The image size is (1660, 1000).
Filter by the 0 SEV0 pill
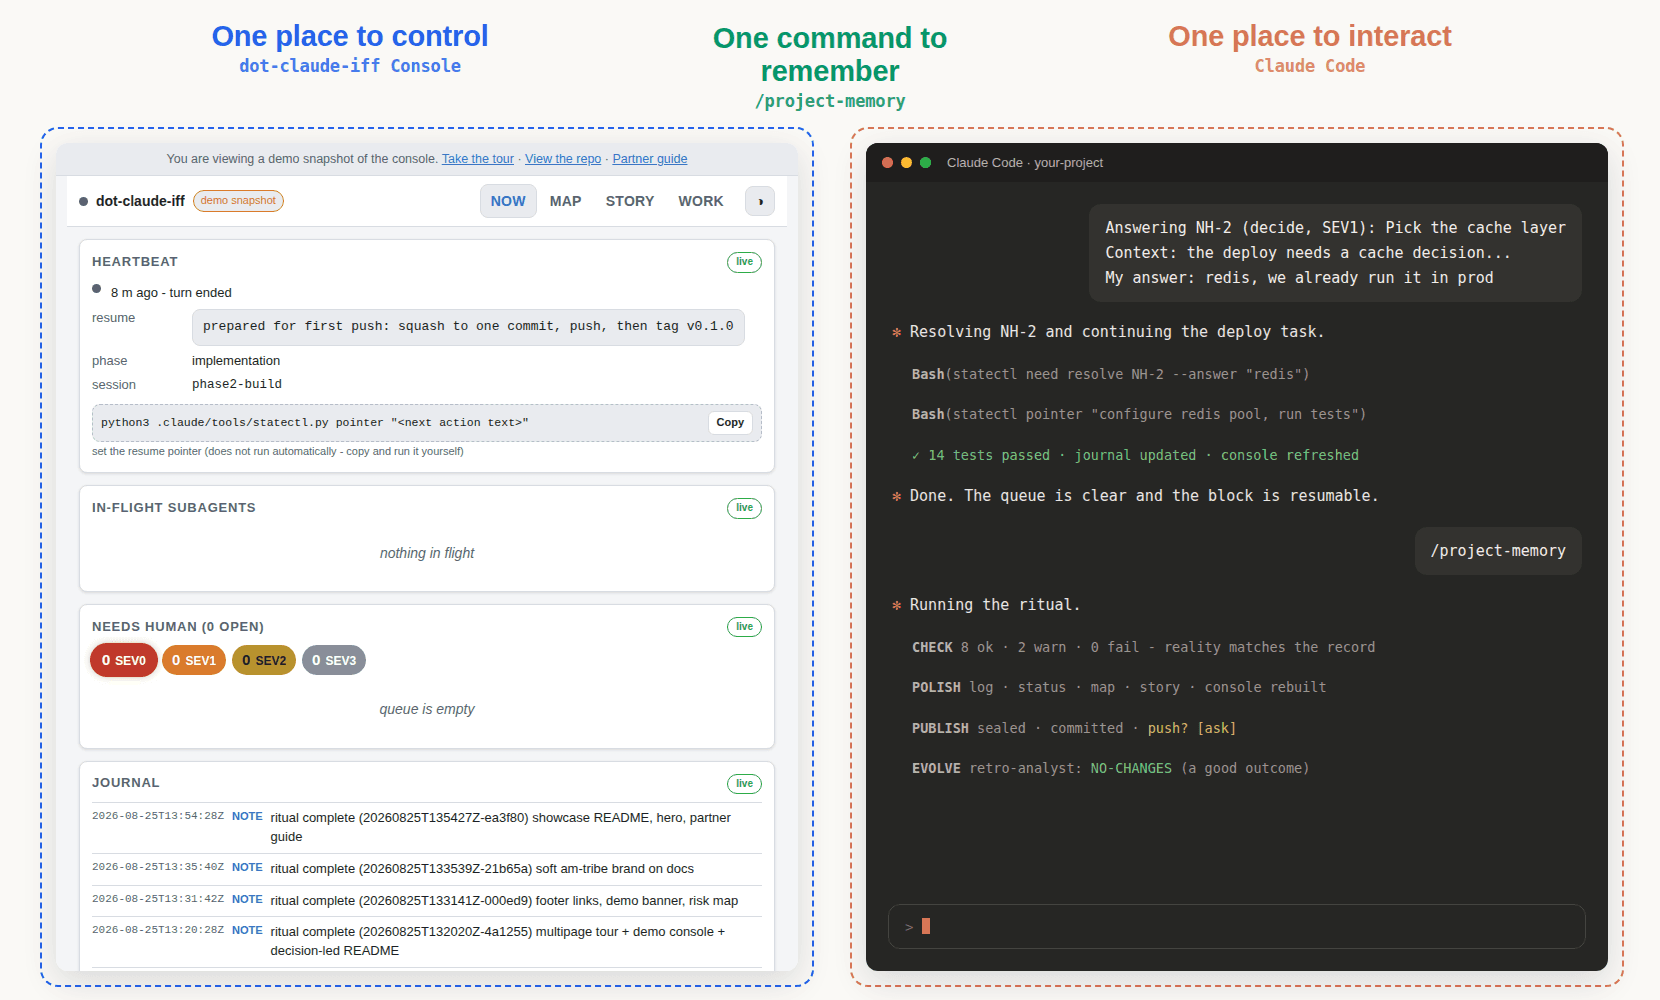pyautogui.click(x=124, y=660)
